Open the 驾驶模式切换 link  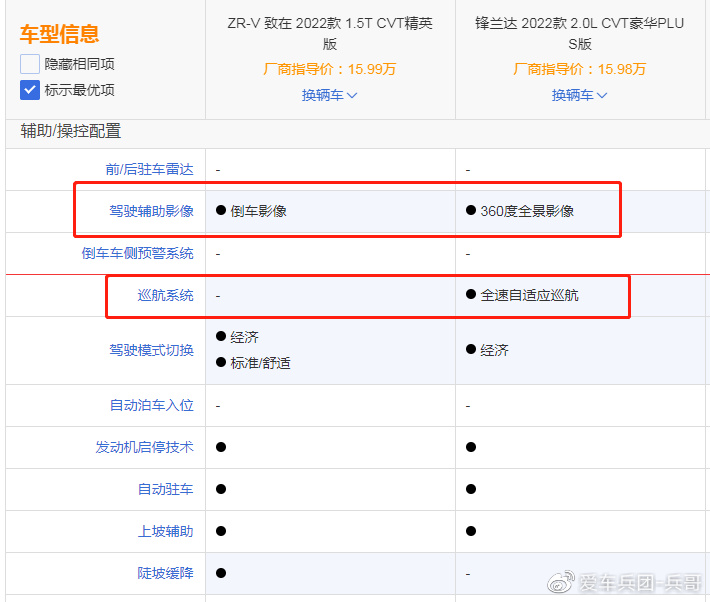(x=151, y=350)
